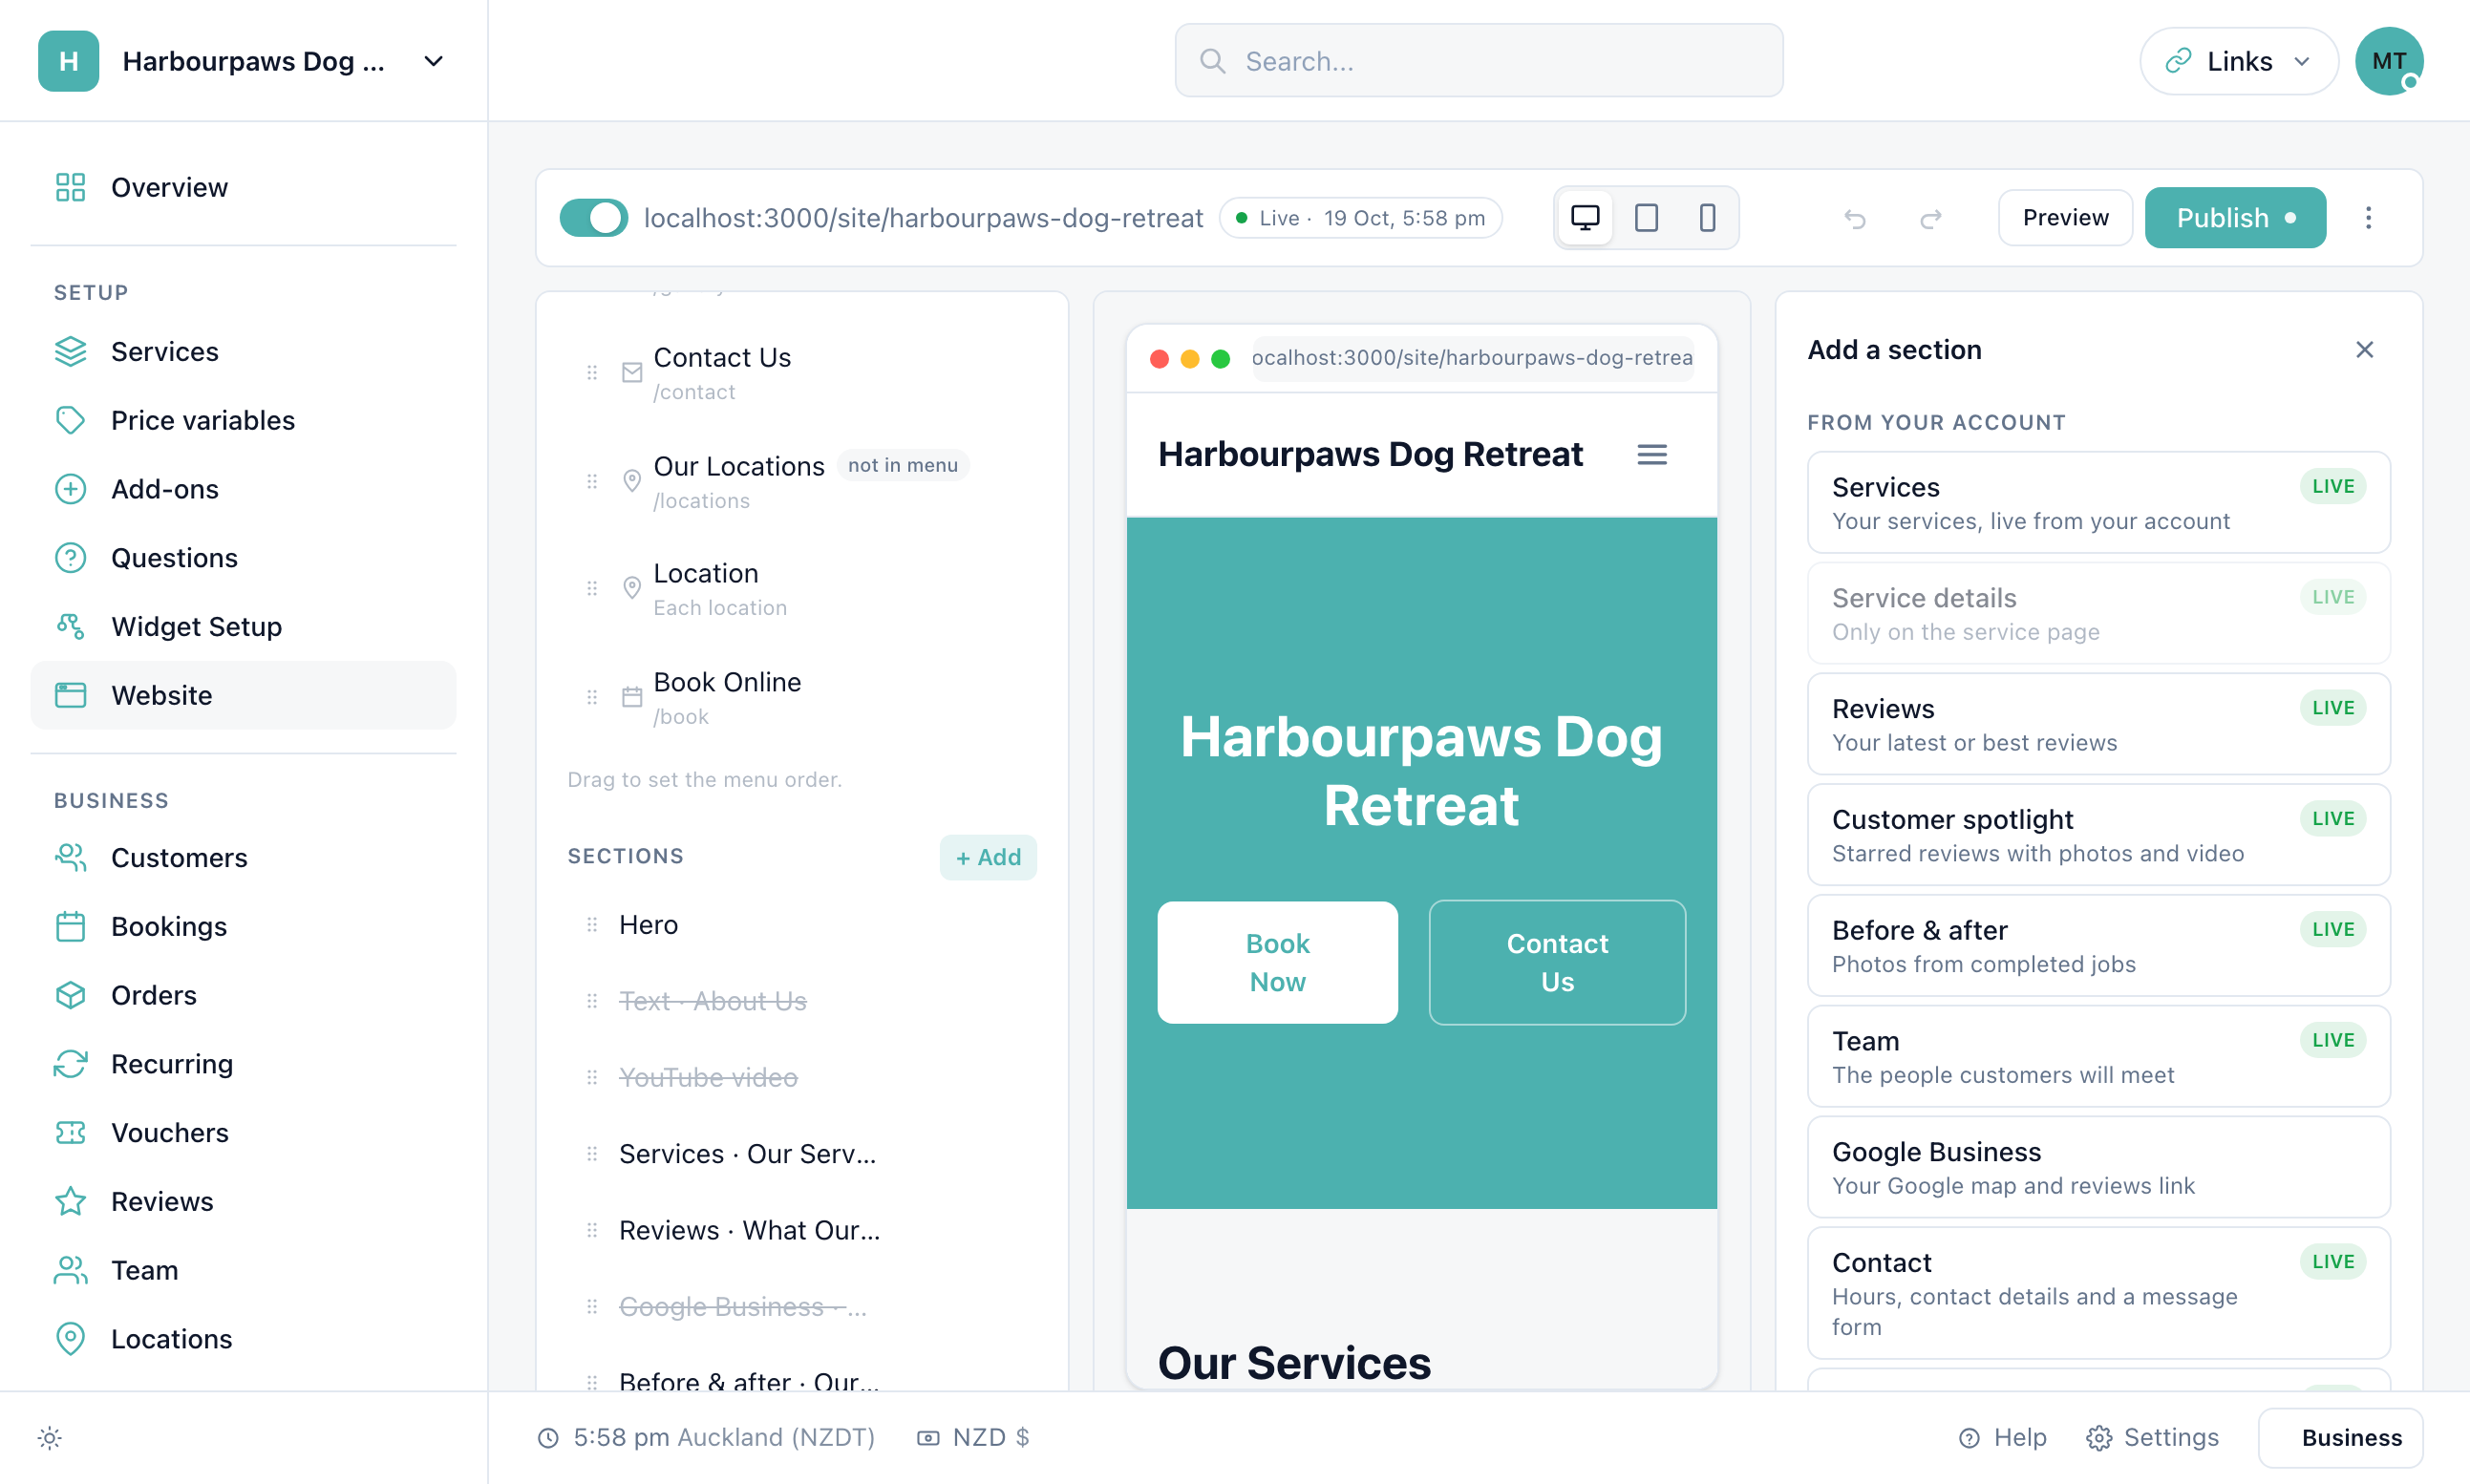Click the Publish button
The width and height of the screenshot is (2470, 1484).
[2235, 218]
